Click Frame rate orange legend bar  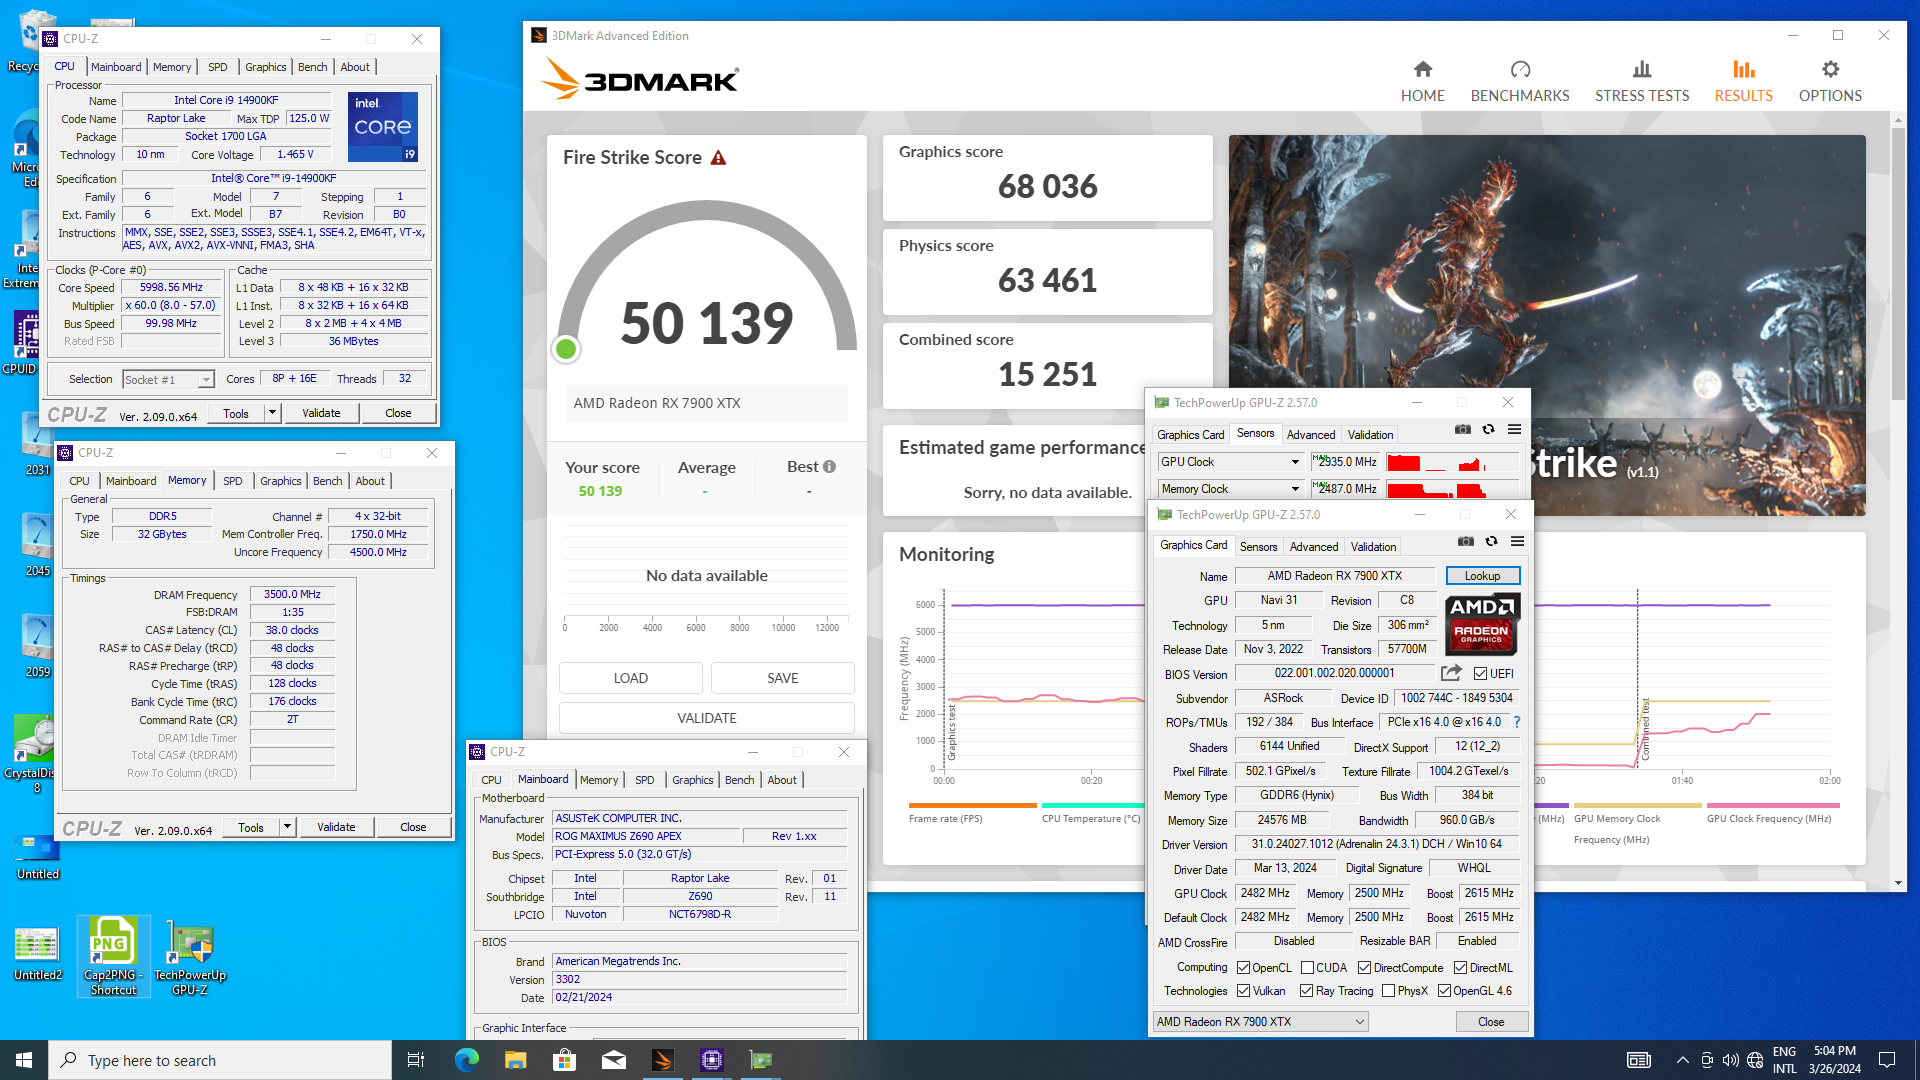972,805
